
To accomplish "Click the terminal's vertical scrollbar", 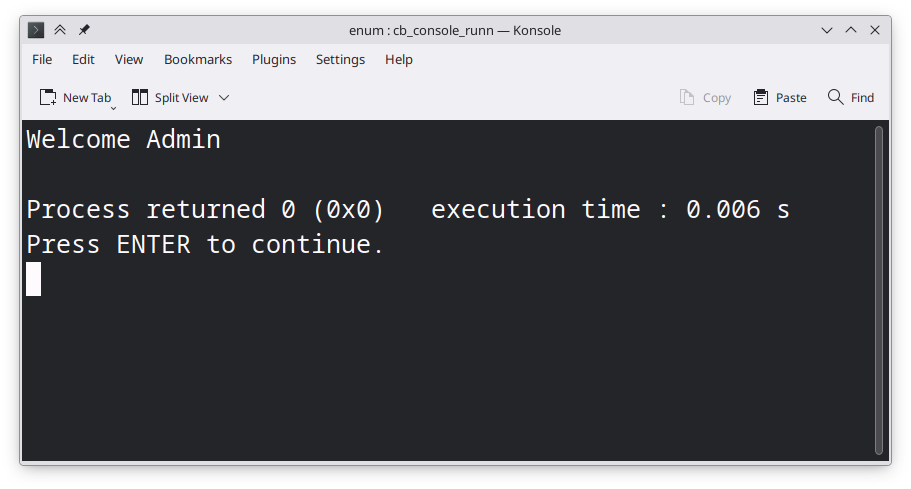I will click(879, 290).
